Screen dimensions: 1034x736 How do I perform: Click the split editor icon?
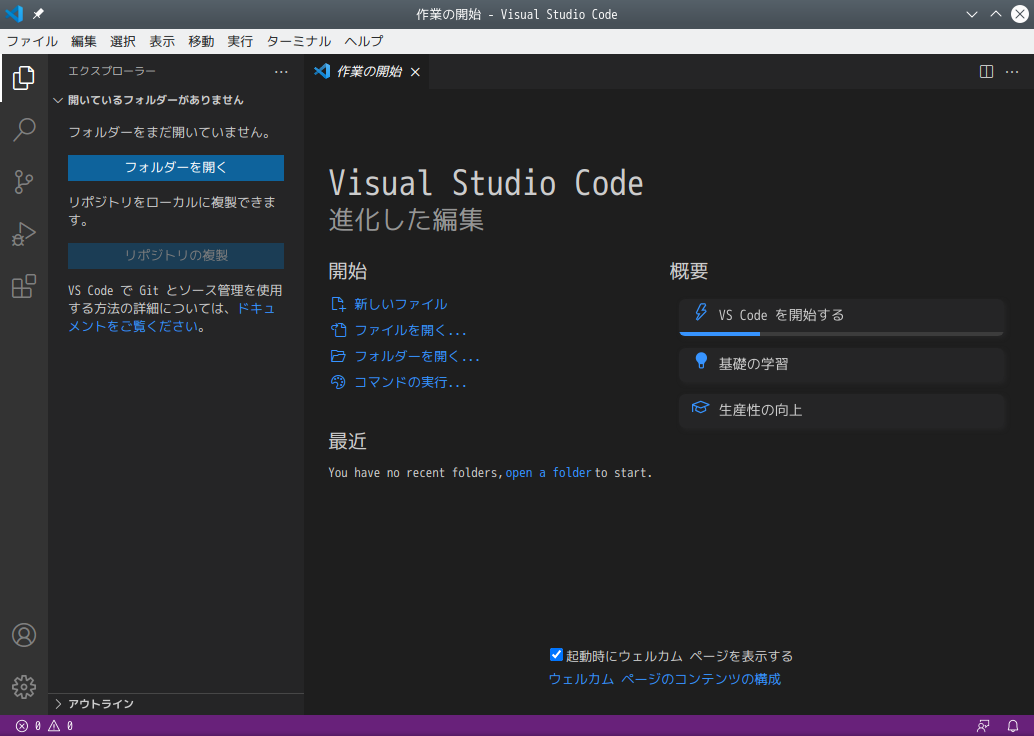pos(986,72)
